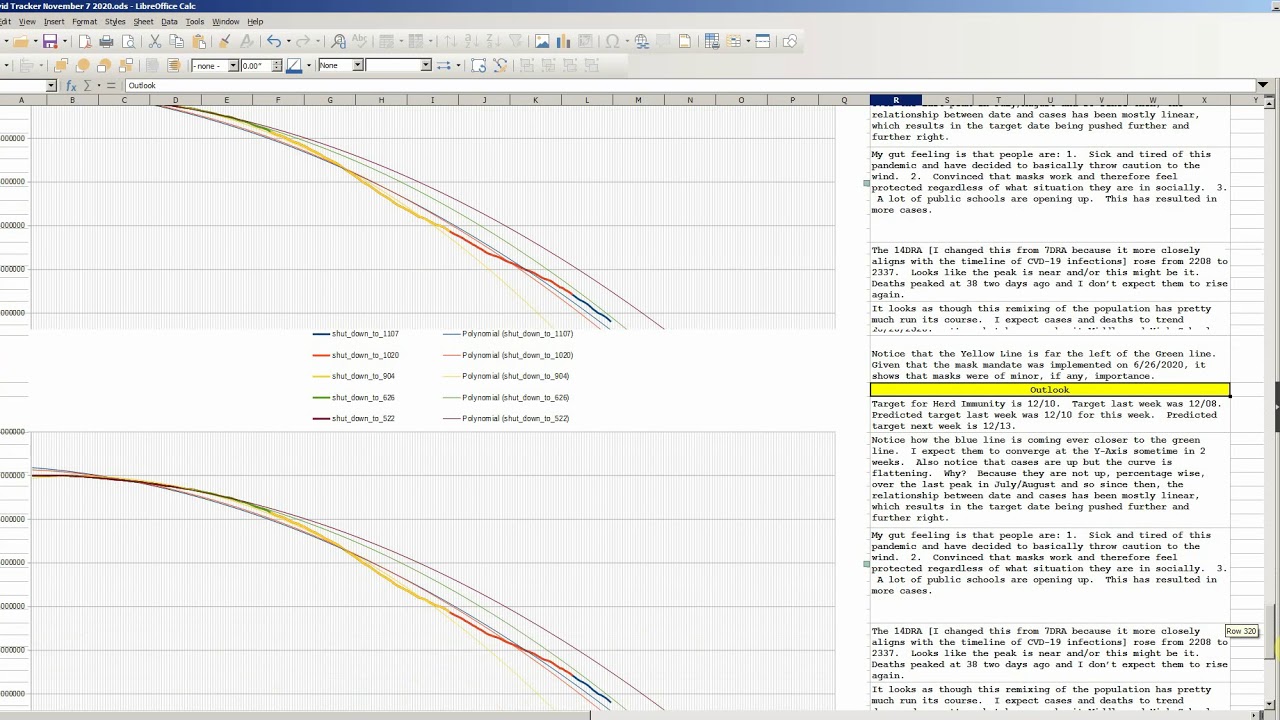Insert an image using toolbar icon
Viewport: 1280px width, 720px height.
pos(542,41)
